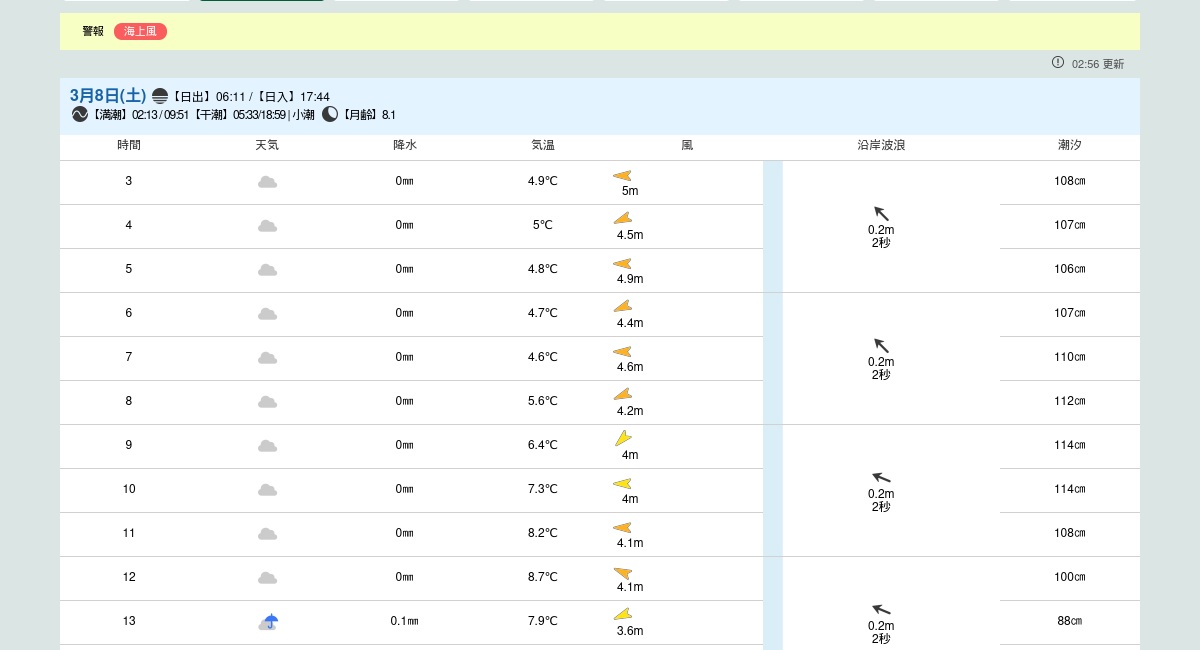The width and height of the screenshot is (1200, 650).
Task: Click the info icon beside 02:56 更新
Action: (1058, 62)
